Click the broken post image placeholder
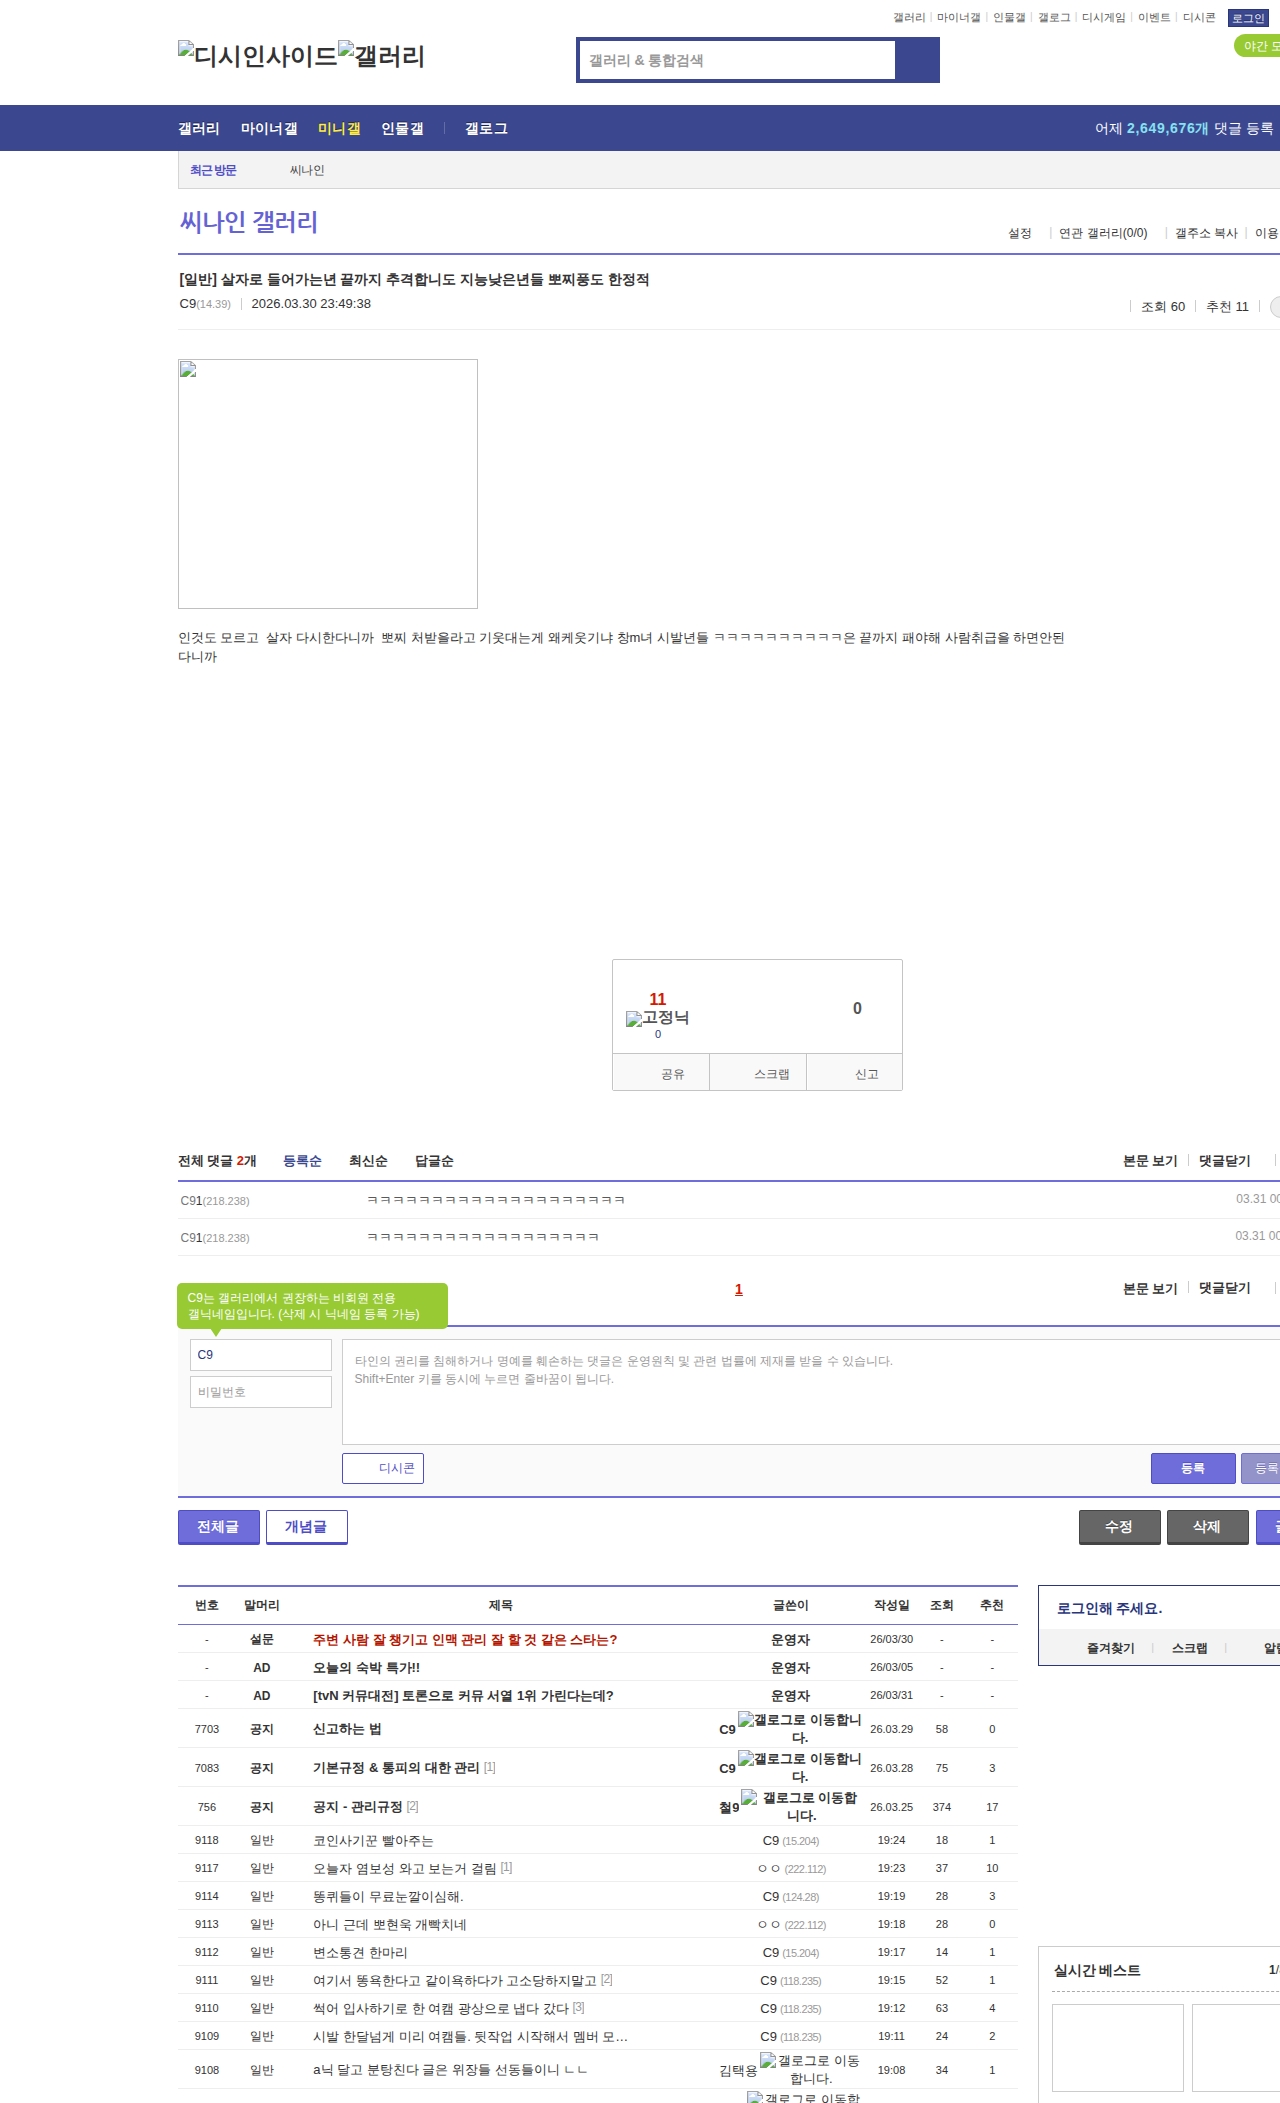The height and width of the screenshot is (2103, 1280). [x=328, y=484]
